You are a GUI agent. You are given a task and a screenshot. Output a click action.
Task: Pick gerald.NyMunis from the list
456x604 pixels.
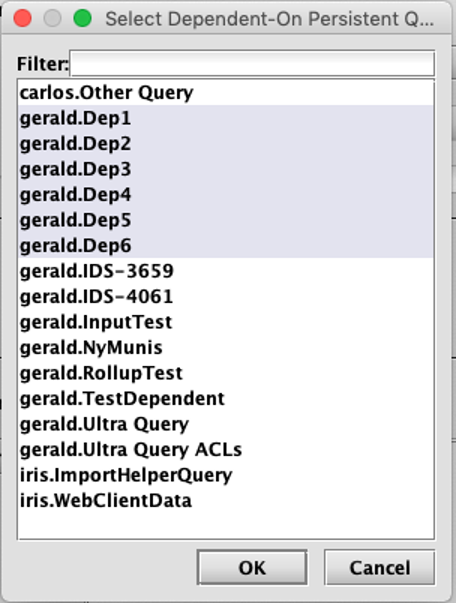click(x=226, y=347)
